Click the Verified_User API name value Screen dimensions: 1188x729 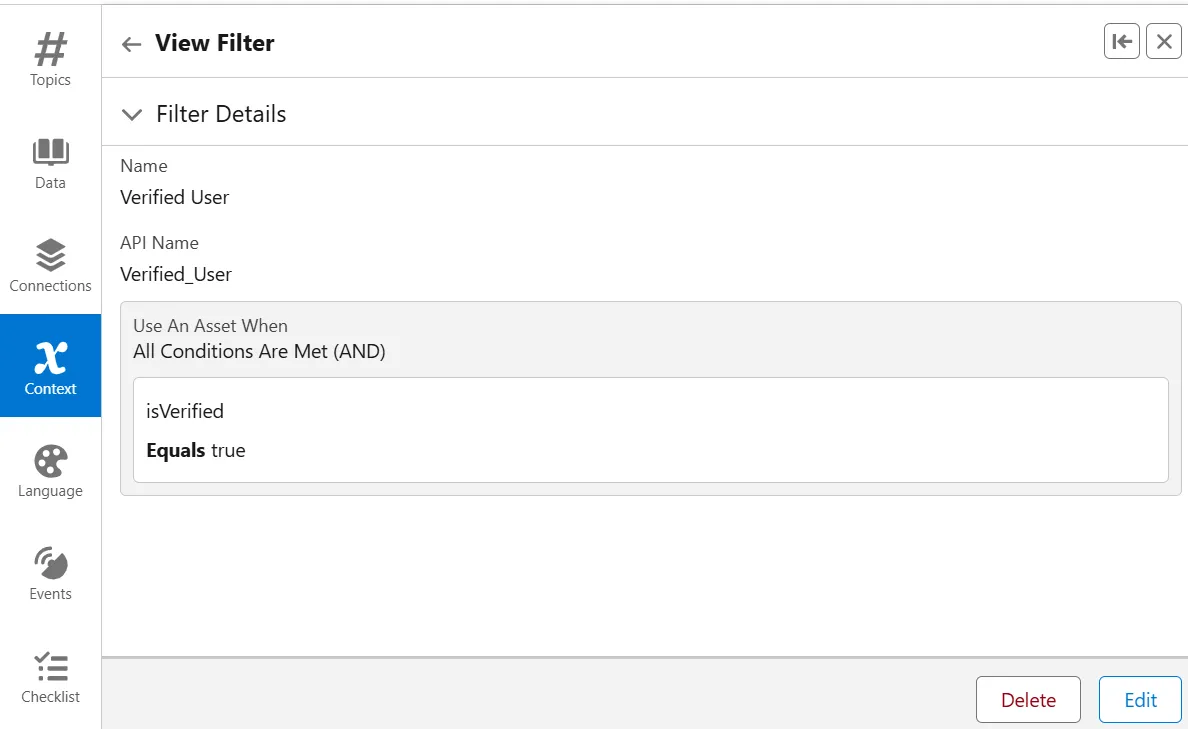point(176,274)
